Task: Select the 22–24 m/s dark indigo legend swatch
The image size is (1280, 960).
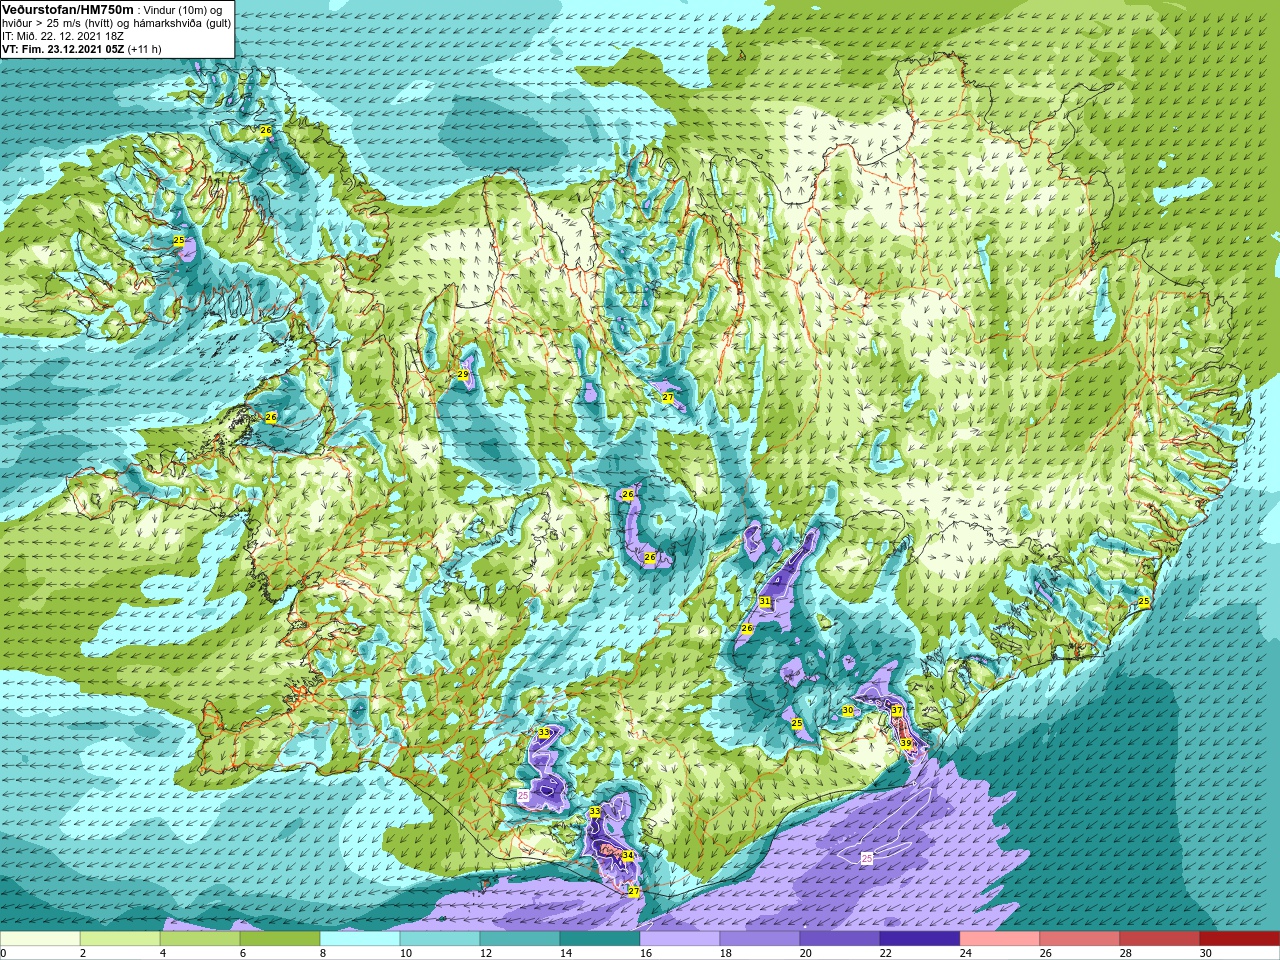Action: pos(920,938)
